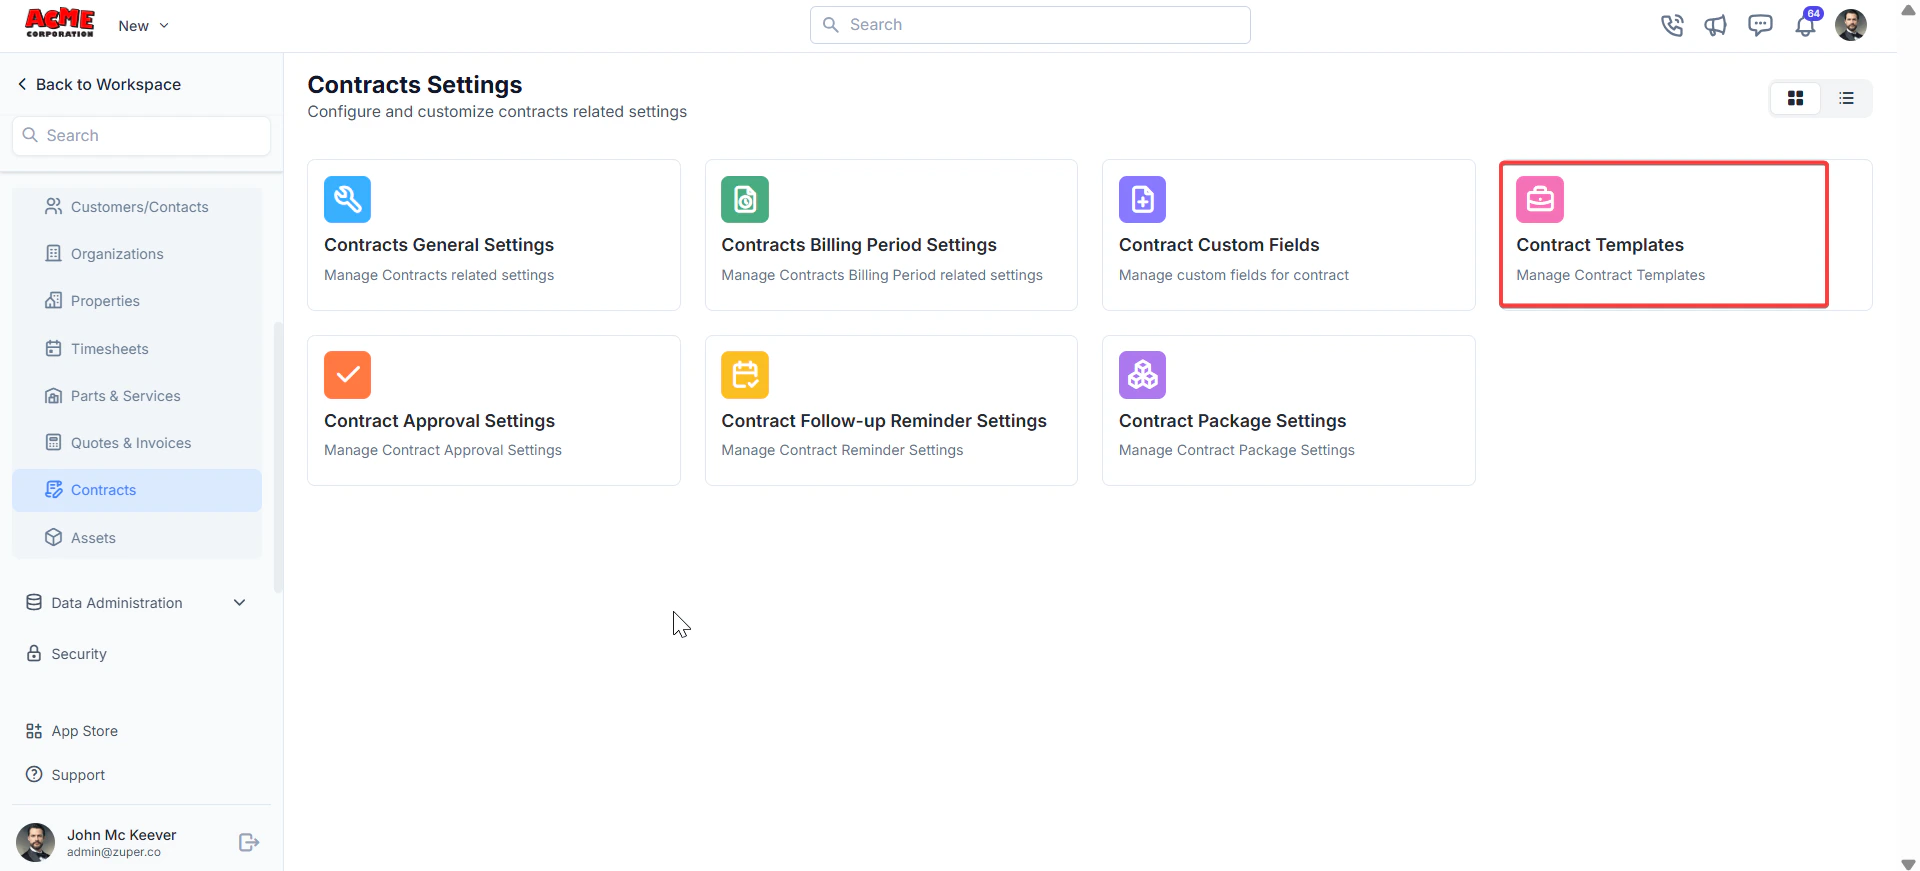
Task: Click page scrollbar up arrow
Action: pyautogui.click(x=1908, y=9)
